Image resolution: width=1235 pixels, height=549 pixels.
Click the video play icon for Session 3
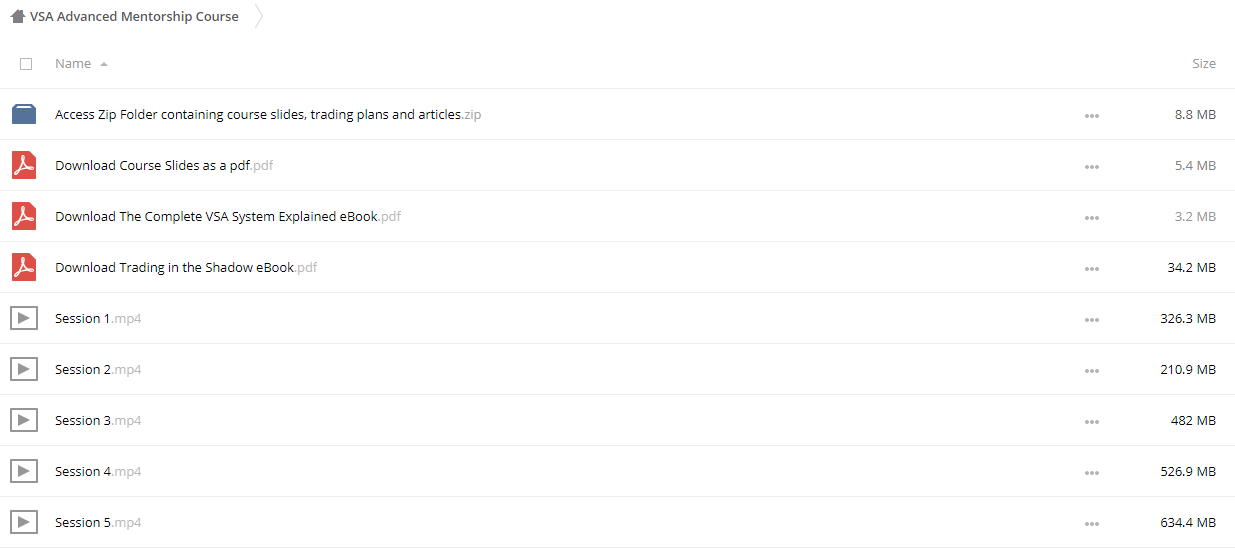[x=24, y=420]
